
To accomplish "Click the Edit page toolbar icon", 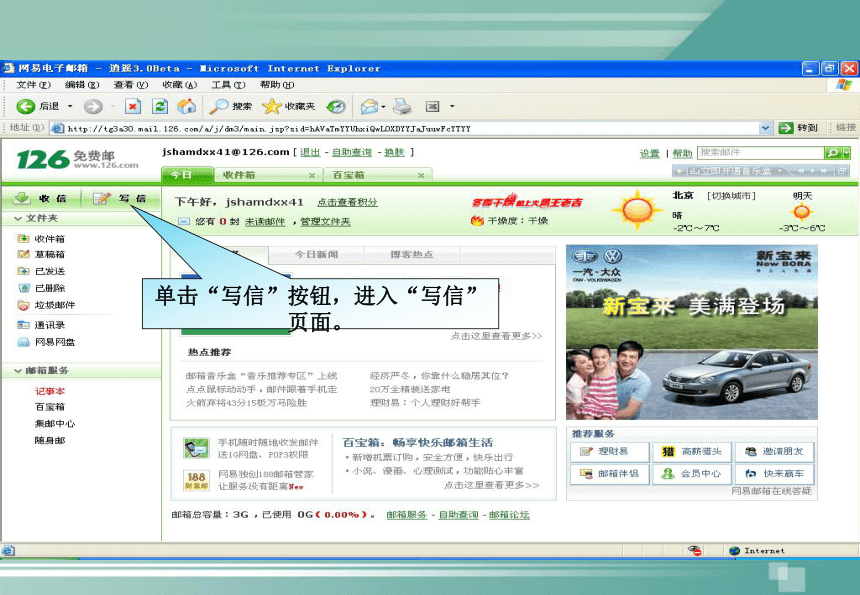I will 433,106.
